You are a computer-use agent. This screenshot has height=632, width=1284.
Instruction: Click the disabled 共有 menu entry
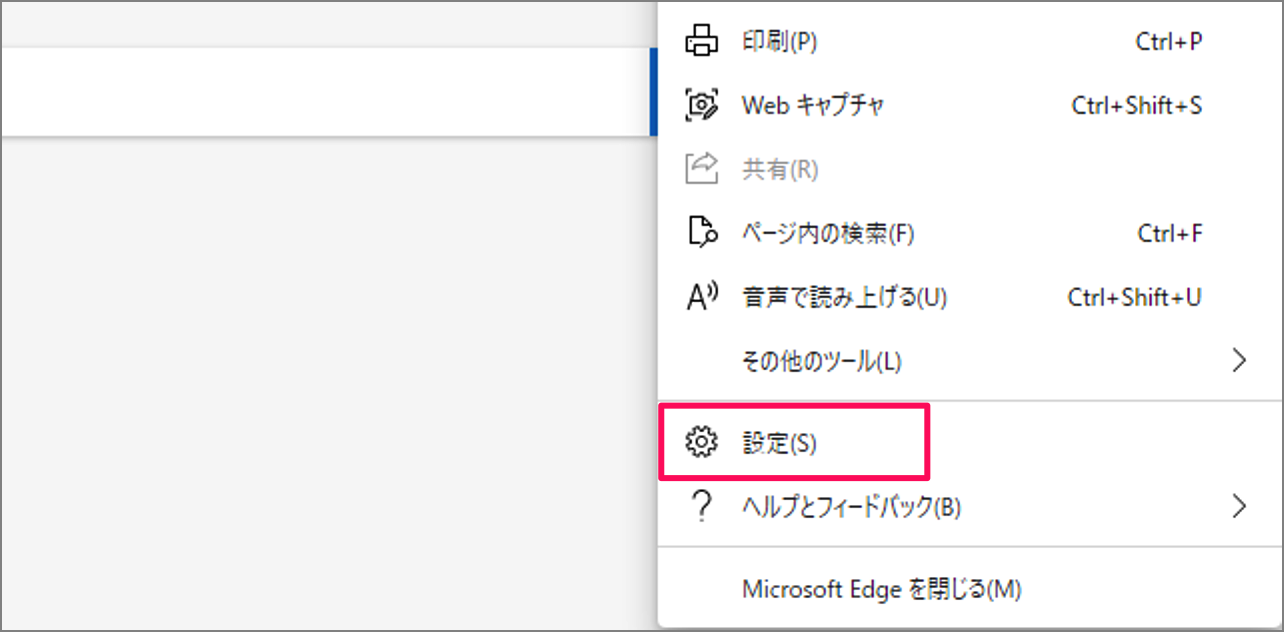coord(779,169)
